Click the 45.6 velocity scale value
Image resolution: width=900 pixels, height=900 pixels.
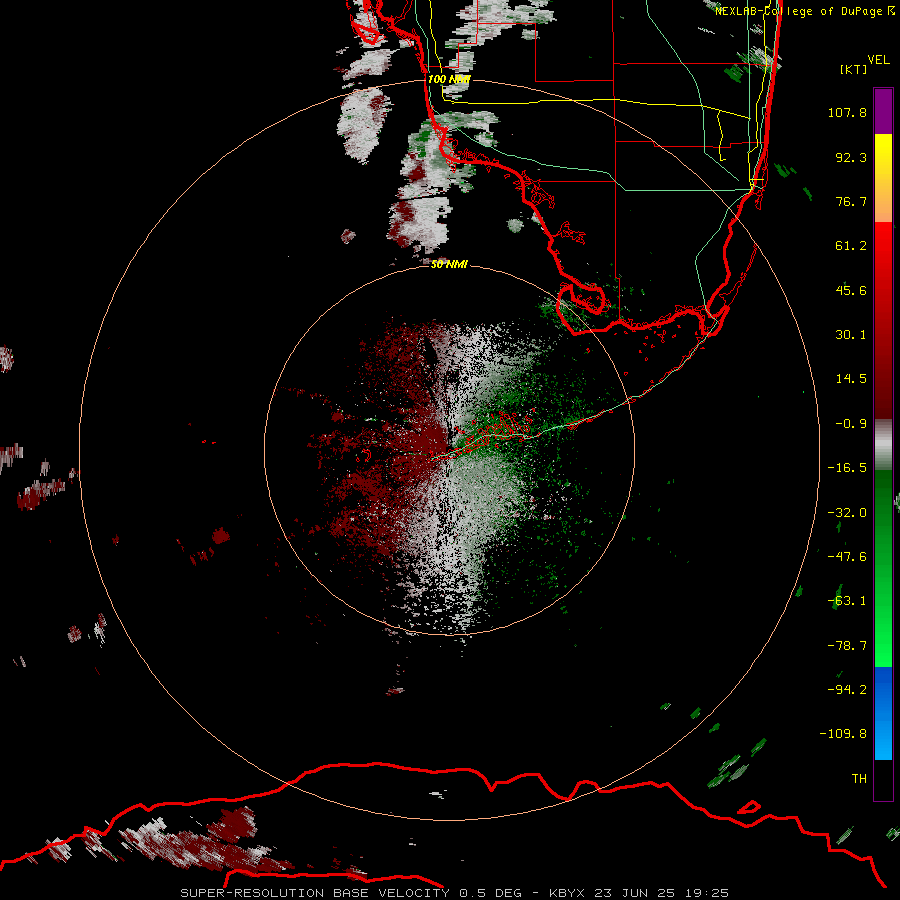coord(851,290)
